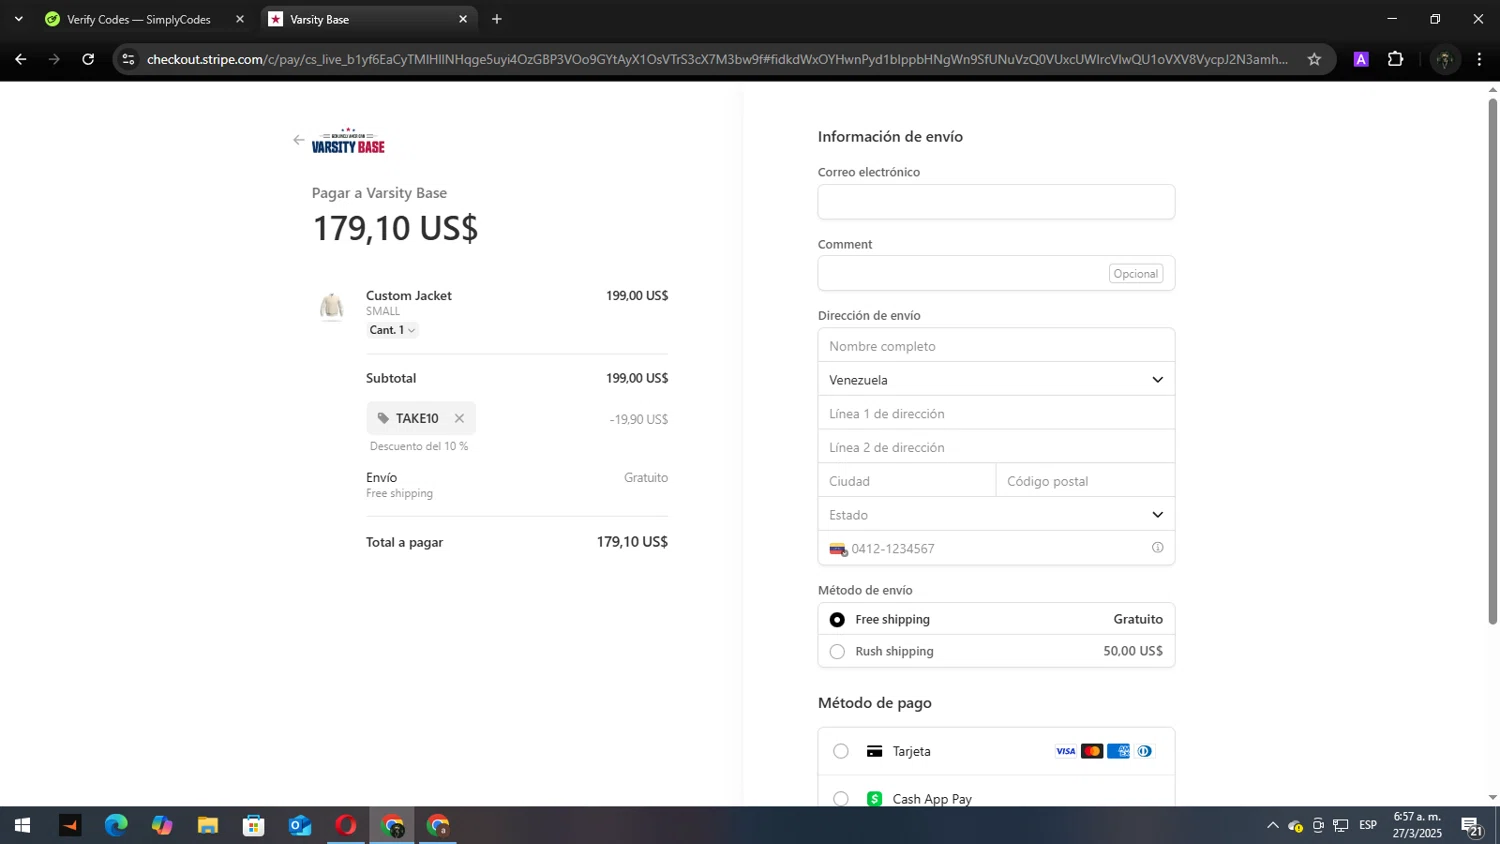Image resolution: width=1500 pixels, height=844 pixels.
Task: Click the Nombre completo field
Action: click(996, 346)
